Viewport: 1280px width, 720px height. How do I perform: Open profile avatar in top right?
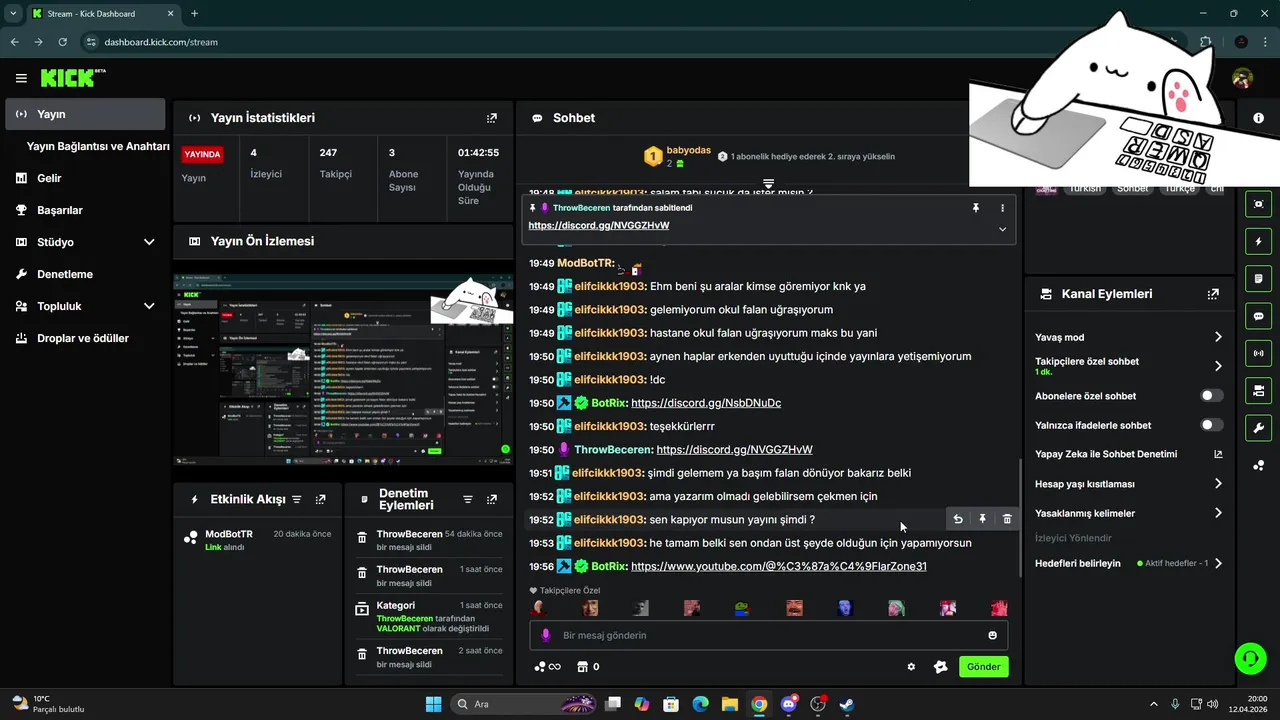pyautogui.click(x=1243, y=78)
